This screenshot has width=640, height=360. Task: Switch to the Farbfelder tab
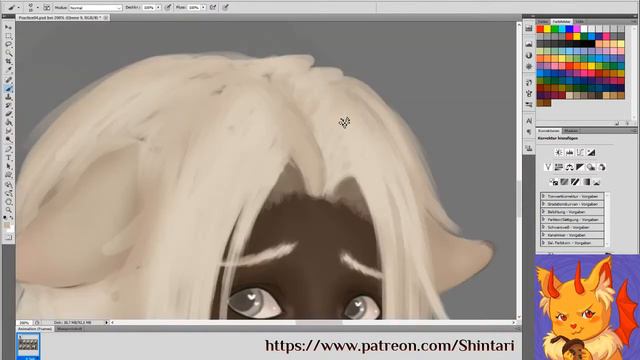[x=561, y=21]
